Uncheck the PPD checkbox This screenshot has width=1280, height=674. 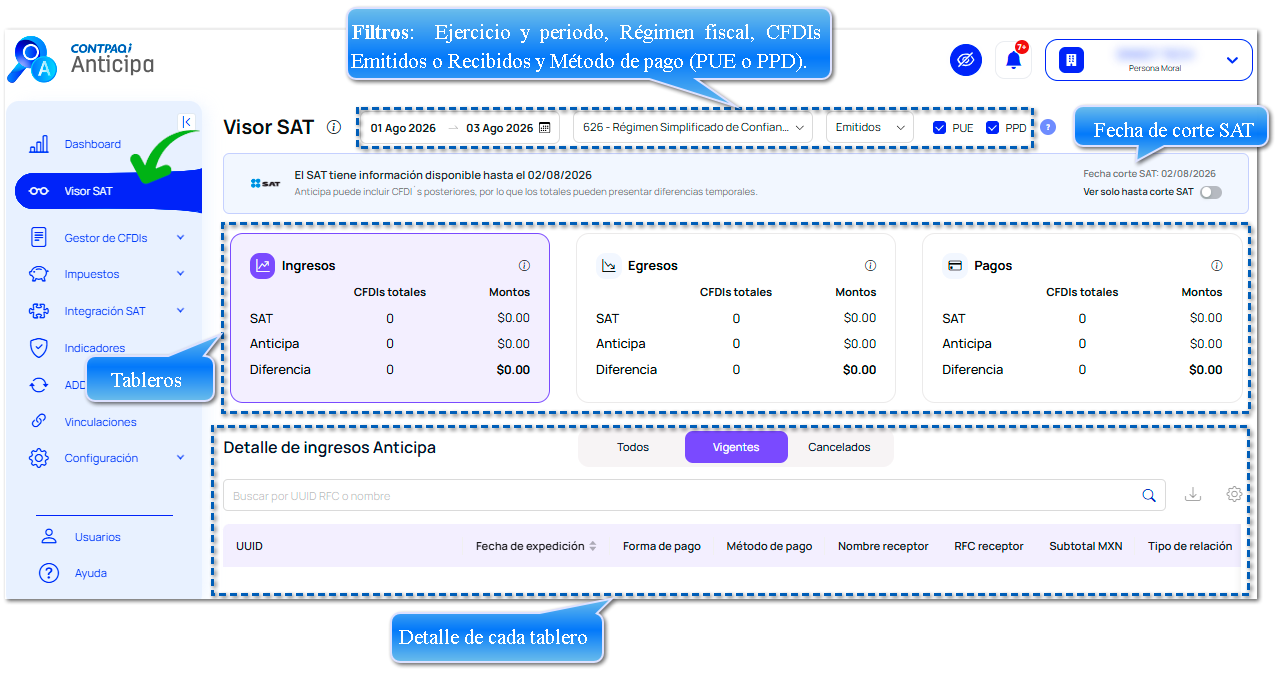point(992,128)
